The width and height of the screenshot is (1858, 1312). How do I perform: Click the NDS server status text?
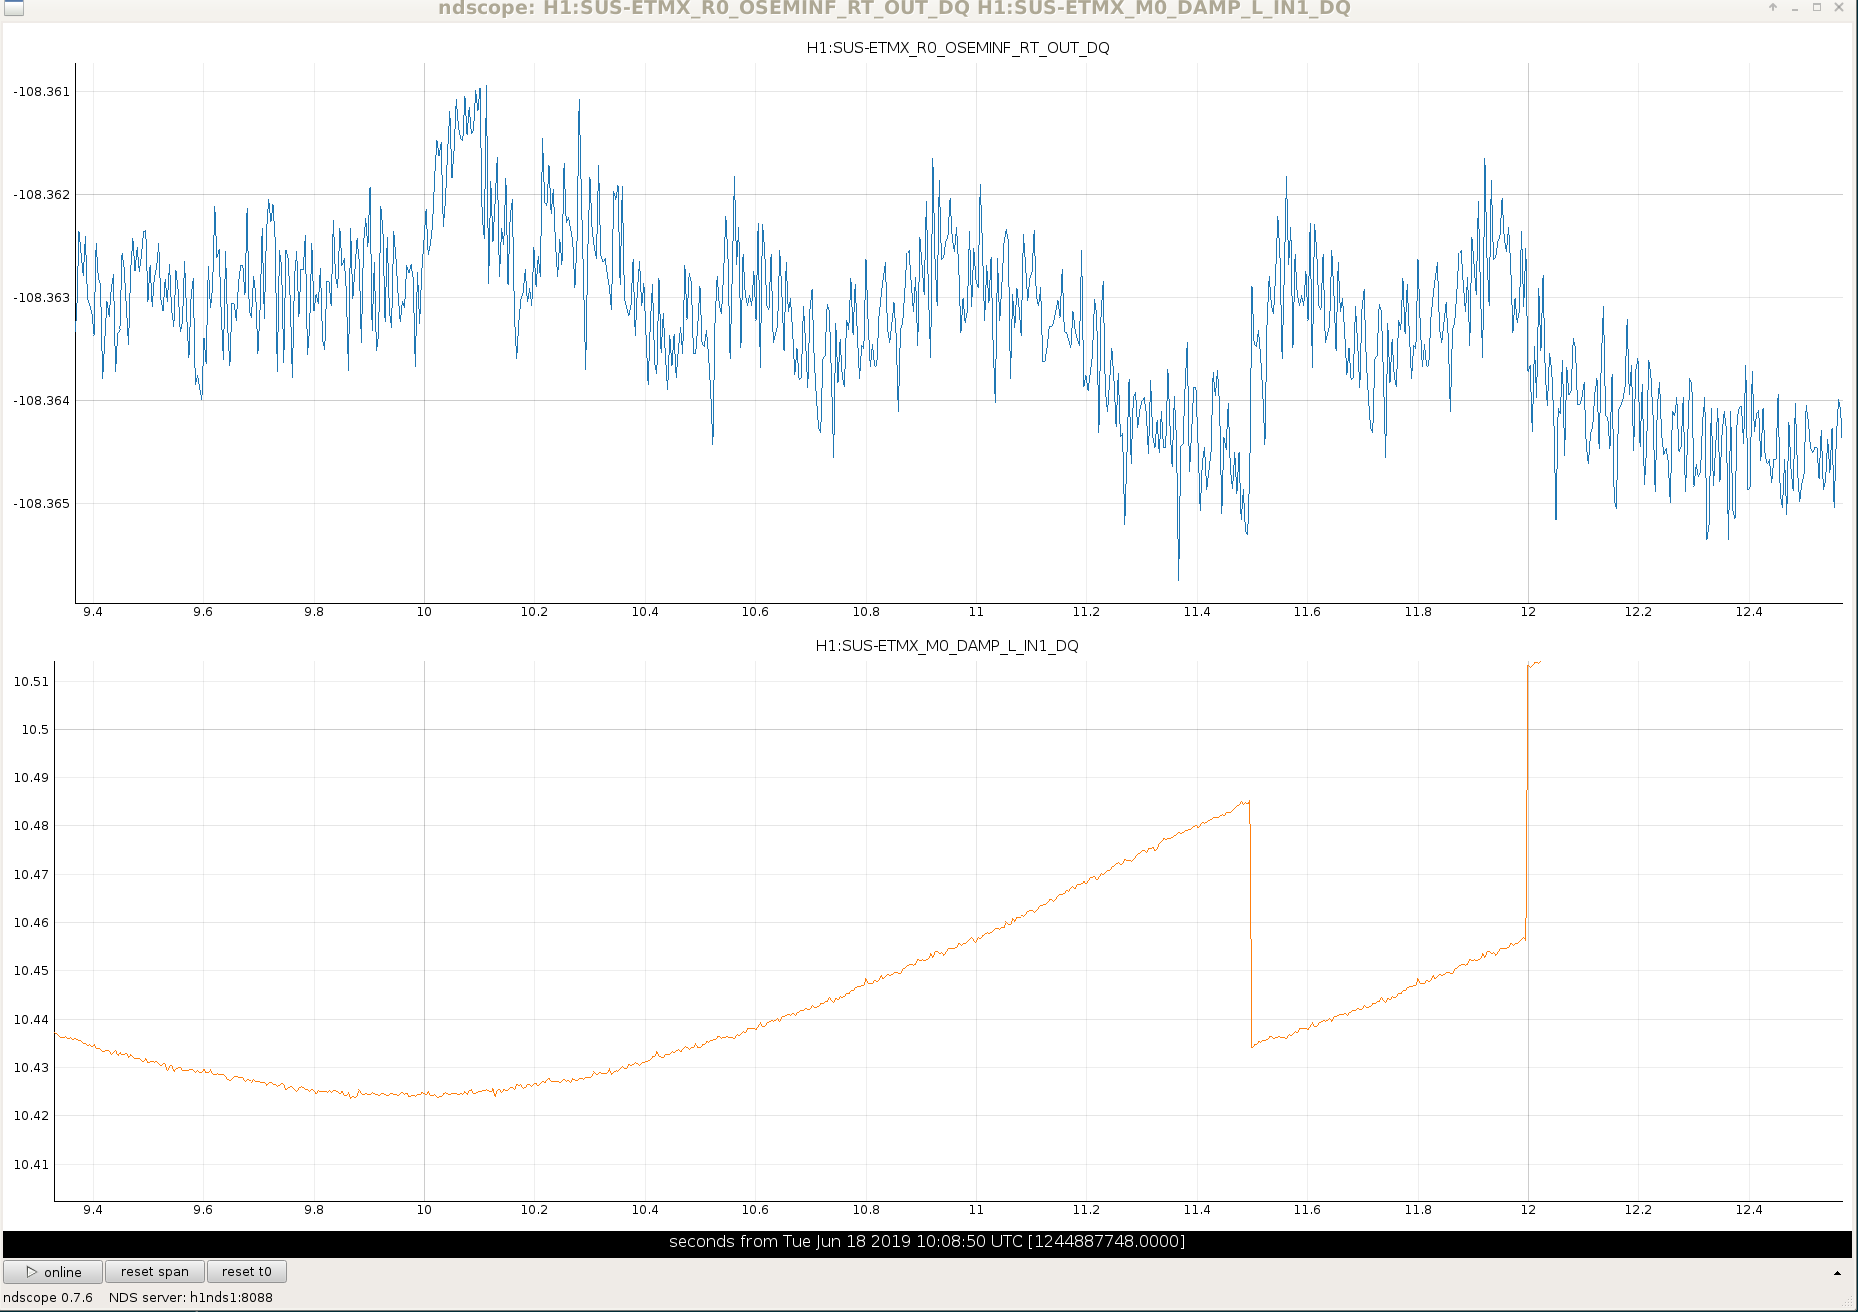click(x=191, y=1298)
